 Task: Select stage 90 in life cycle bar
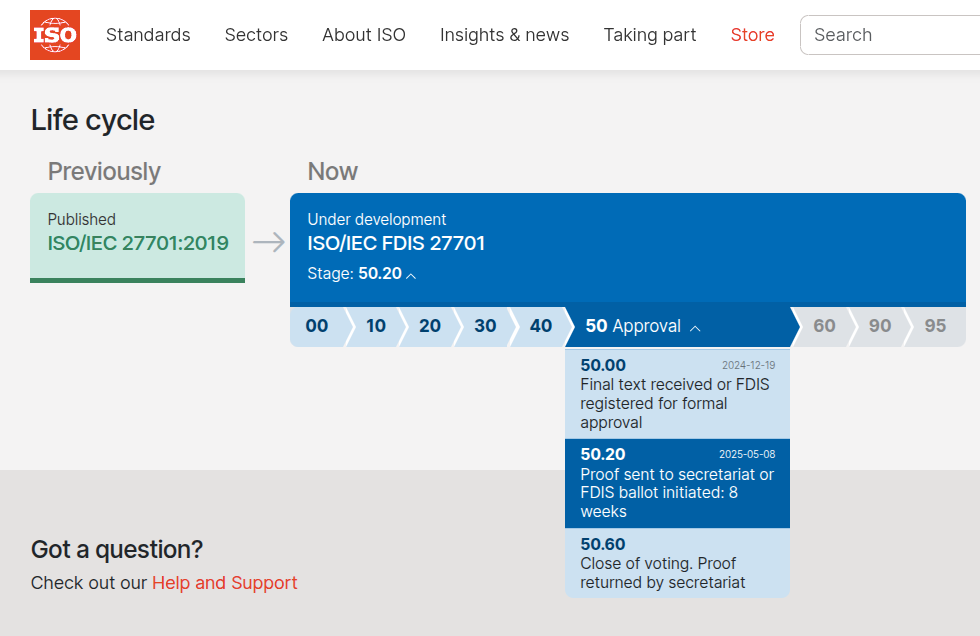(879, 326)
